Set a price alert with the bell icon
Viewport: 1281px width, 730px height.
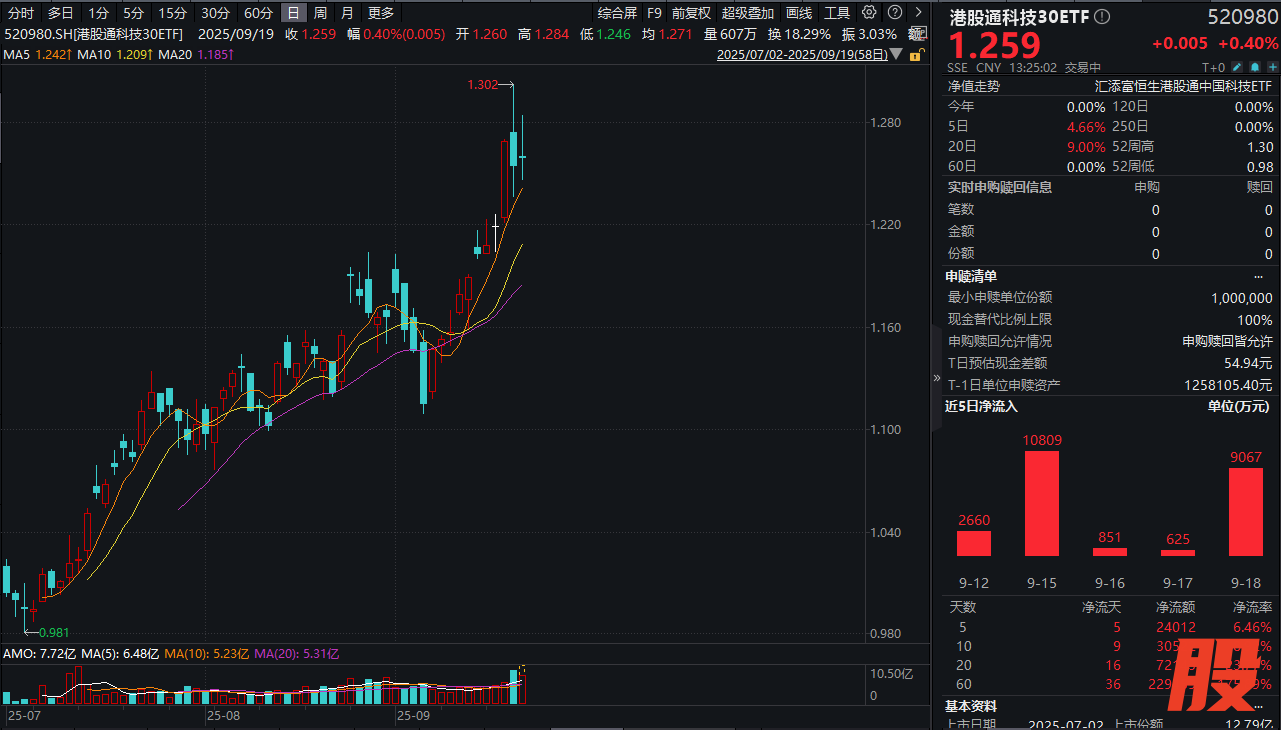(x=1255, y=67)
